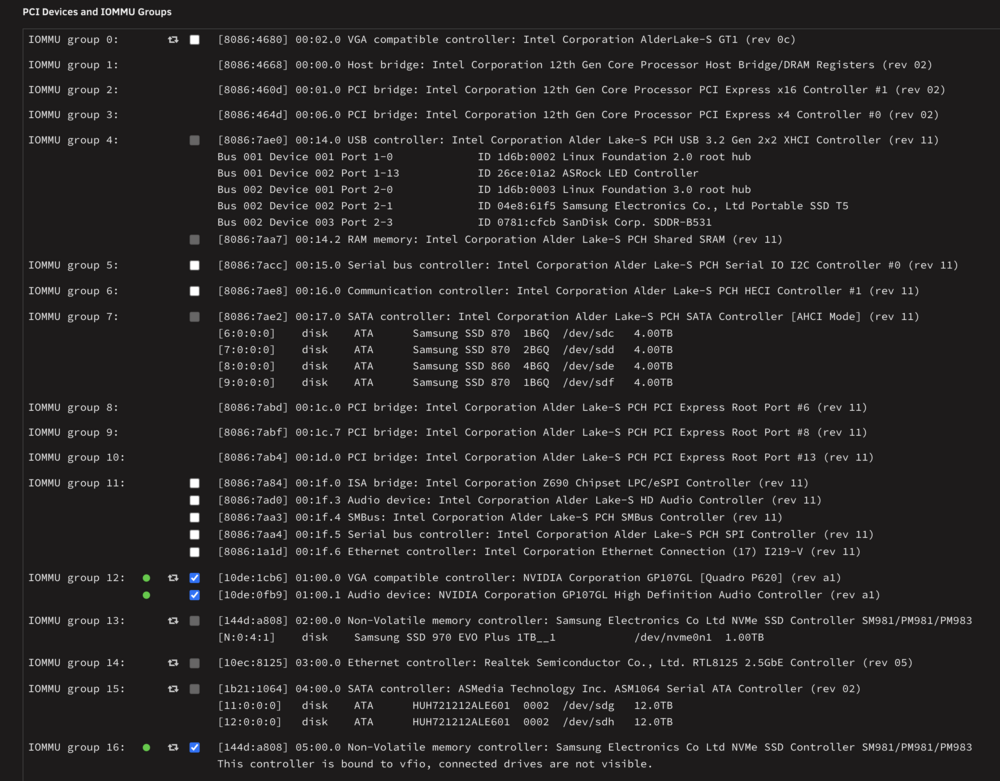Uncheck the NVIDIA High Definition Audio box

pos(195,595)
